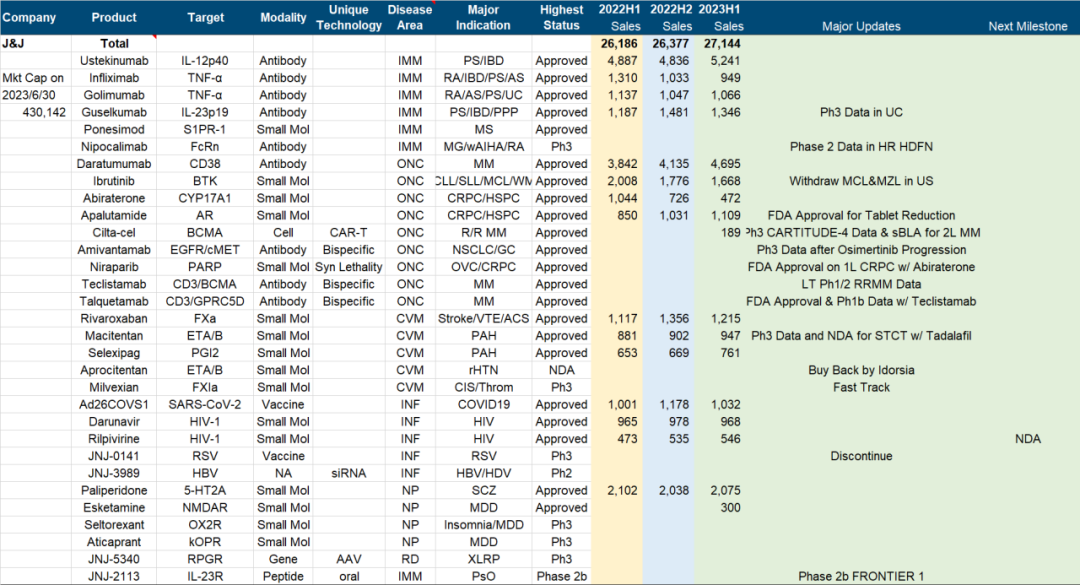Screen dimensions: 1080x585
Task: Select the Company header cell
Action: [x=29, y=17]
